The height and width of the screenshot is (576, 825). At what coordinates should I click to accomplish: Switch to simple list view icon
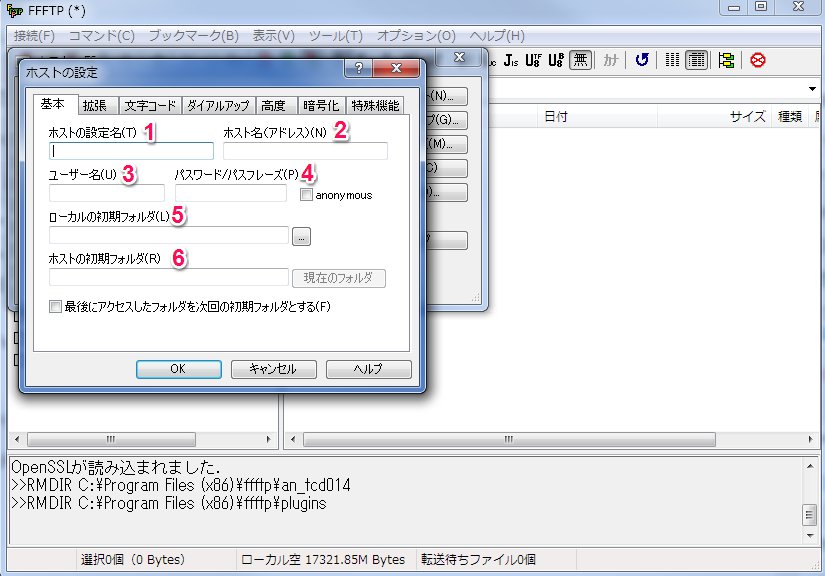tap(672, 60)
